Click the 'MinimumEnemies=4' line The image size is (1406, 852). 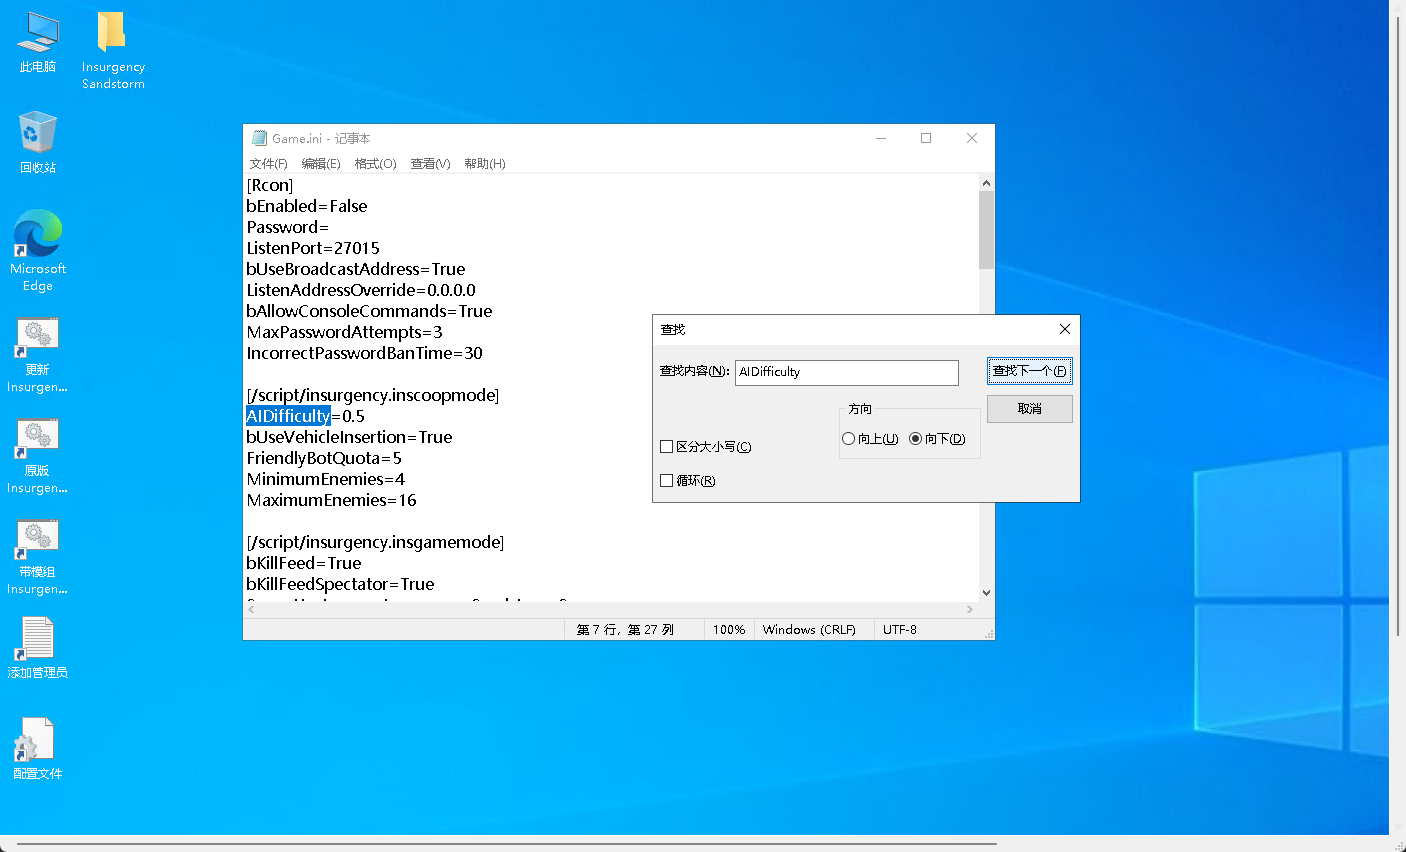coord(326,479)
